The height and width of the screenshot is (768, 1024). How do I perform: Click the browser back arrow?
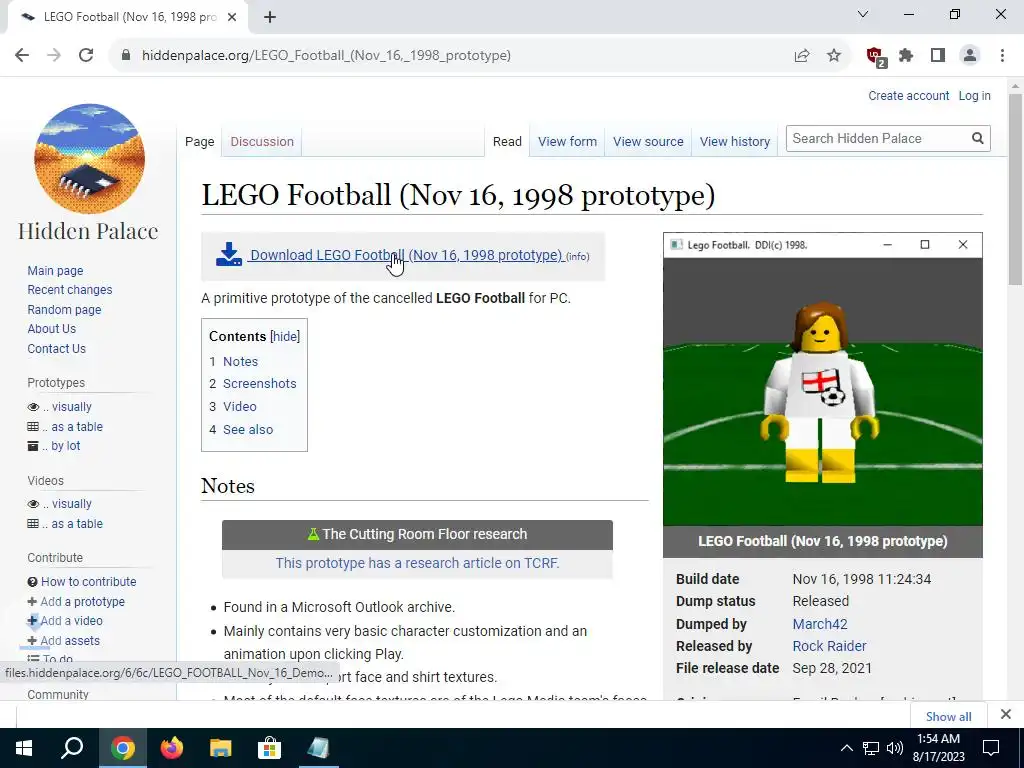click(x=22, y=56)
